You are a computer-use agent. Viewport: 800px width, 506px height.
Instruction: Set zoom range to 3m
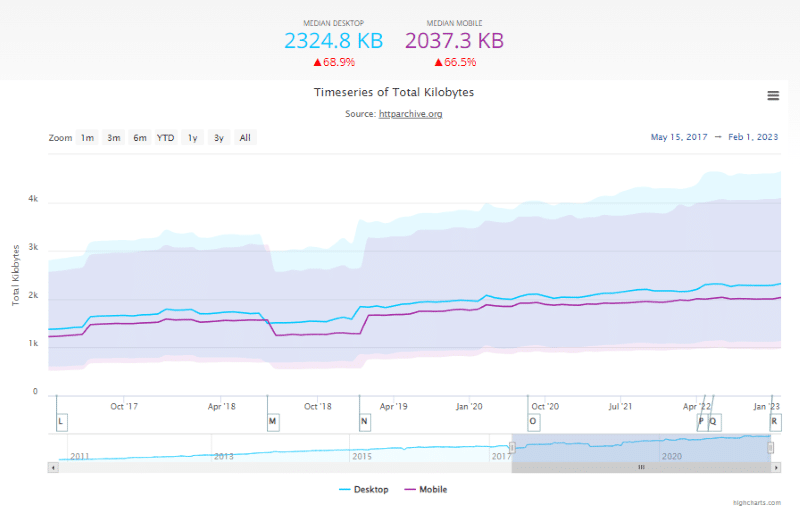114,138
